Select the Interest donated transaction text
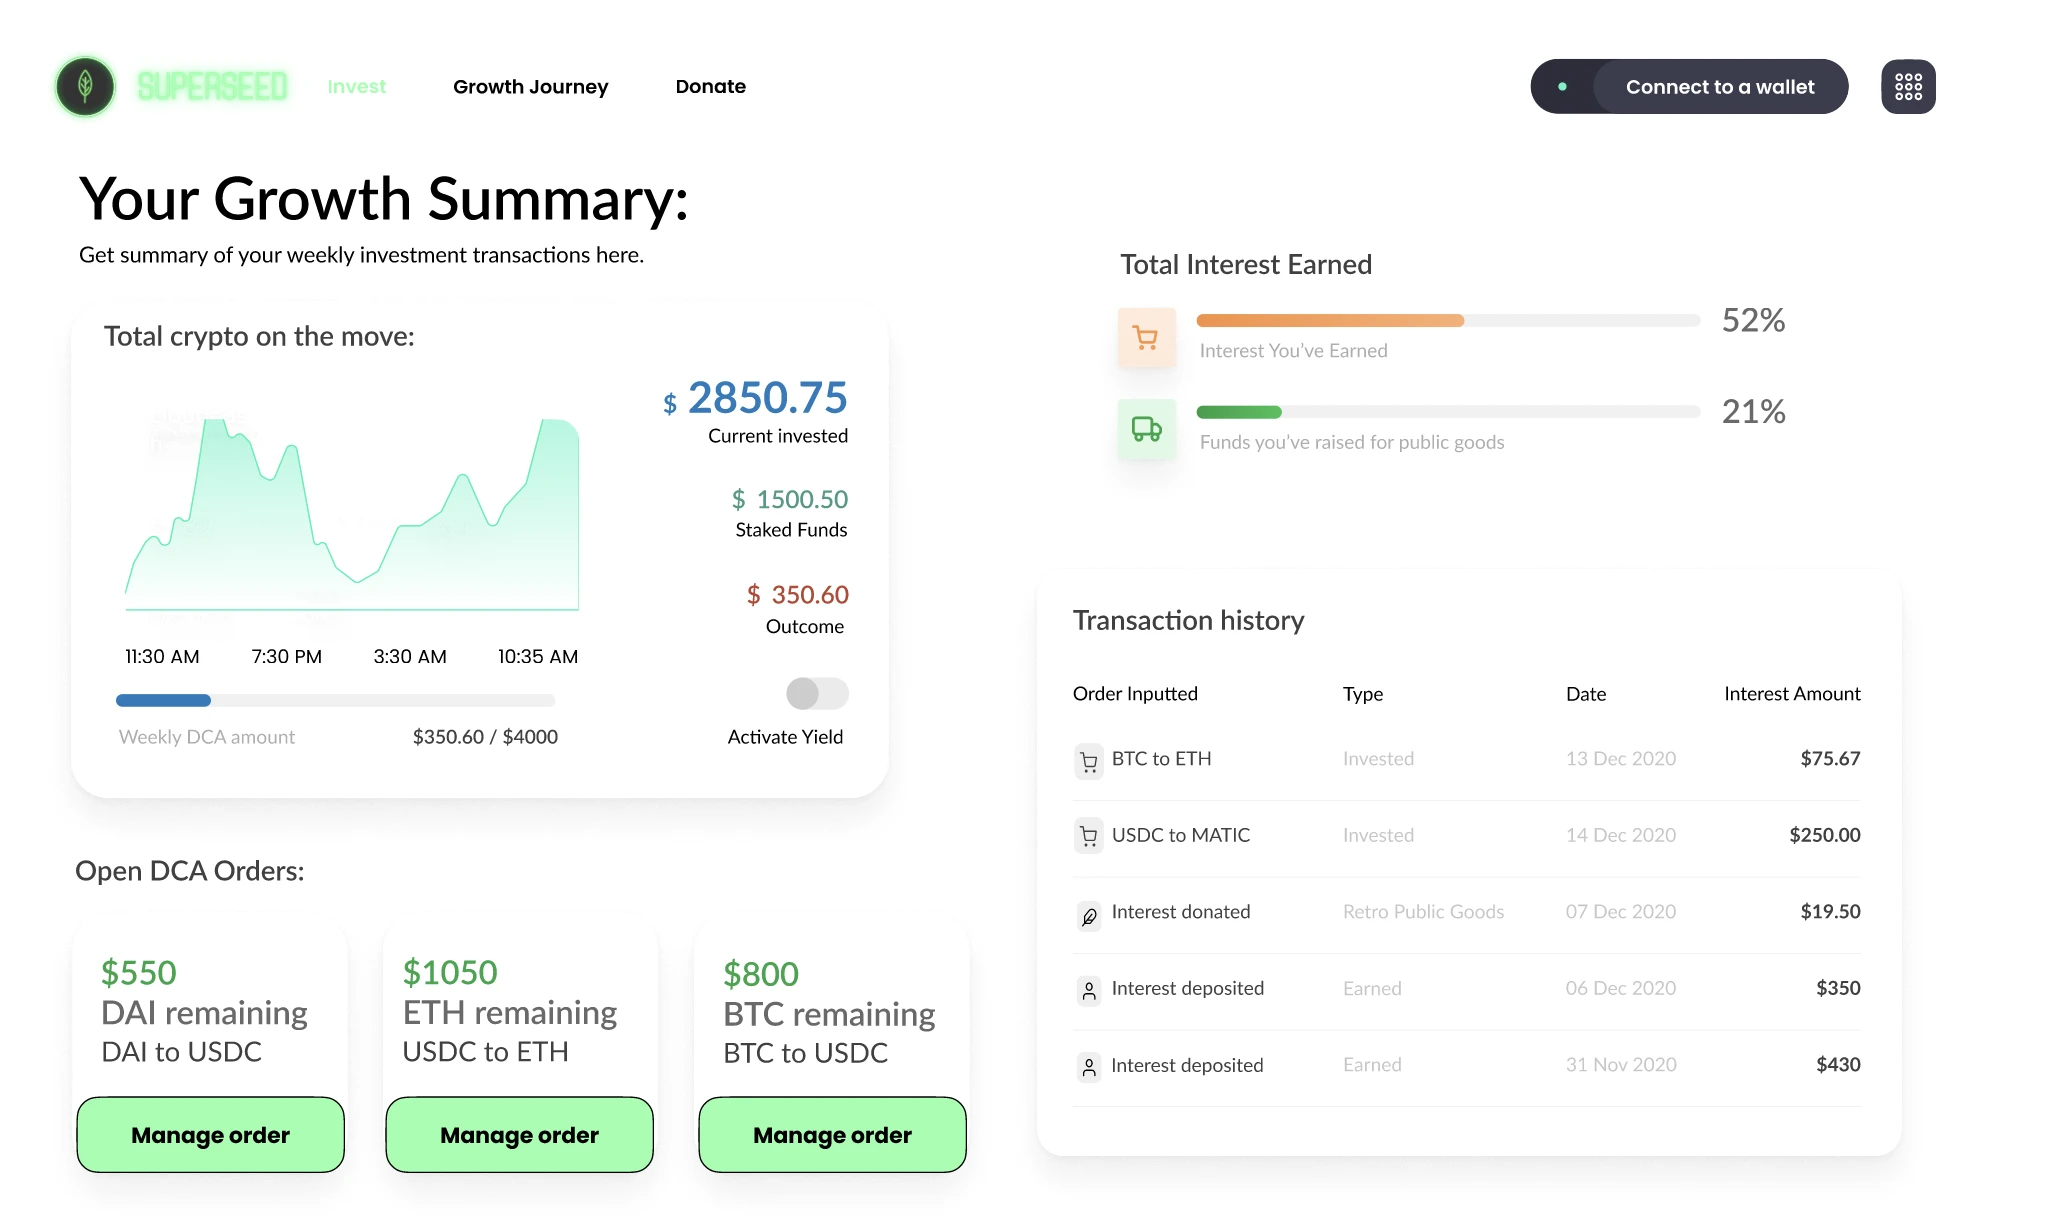The width and height of the screenshot is (2056, 1224). click(x=1181, y=912)
